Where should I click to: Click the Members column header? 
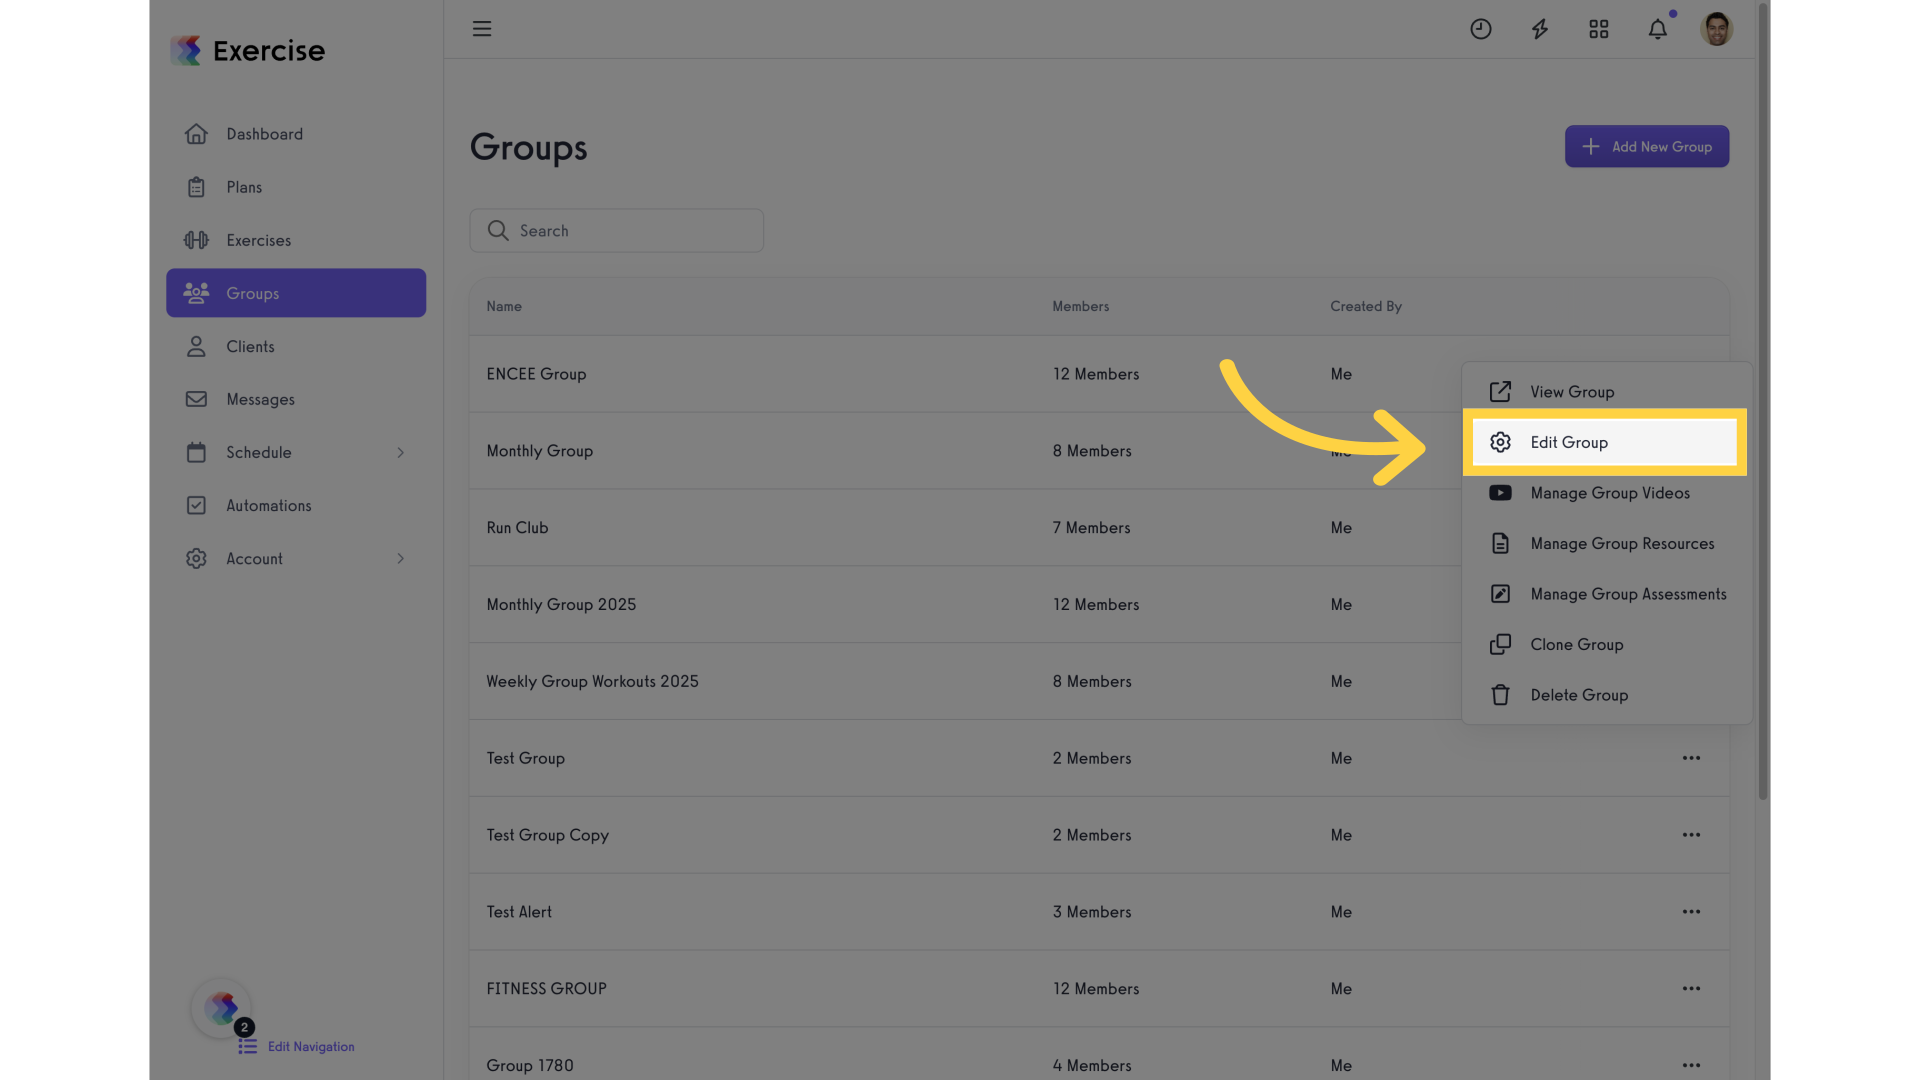point(1080,306)
